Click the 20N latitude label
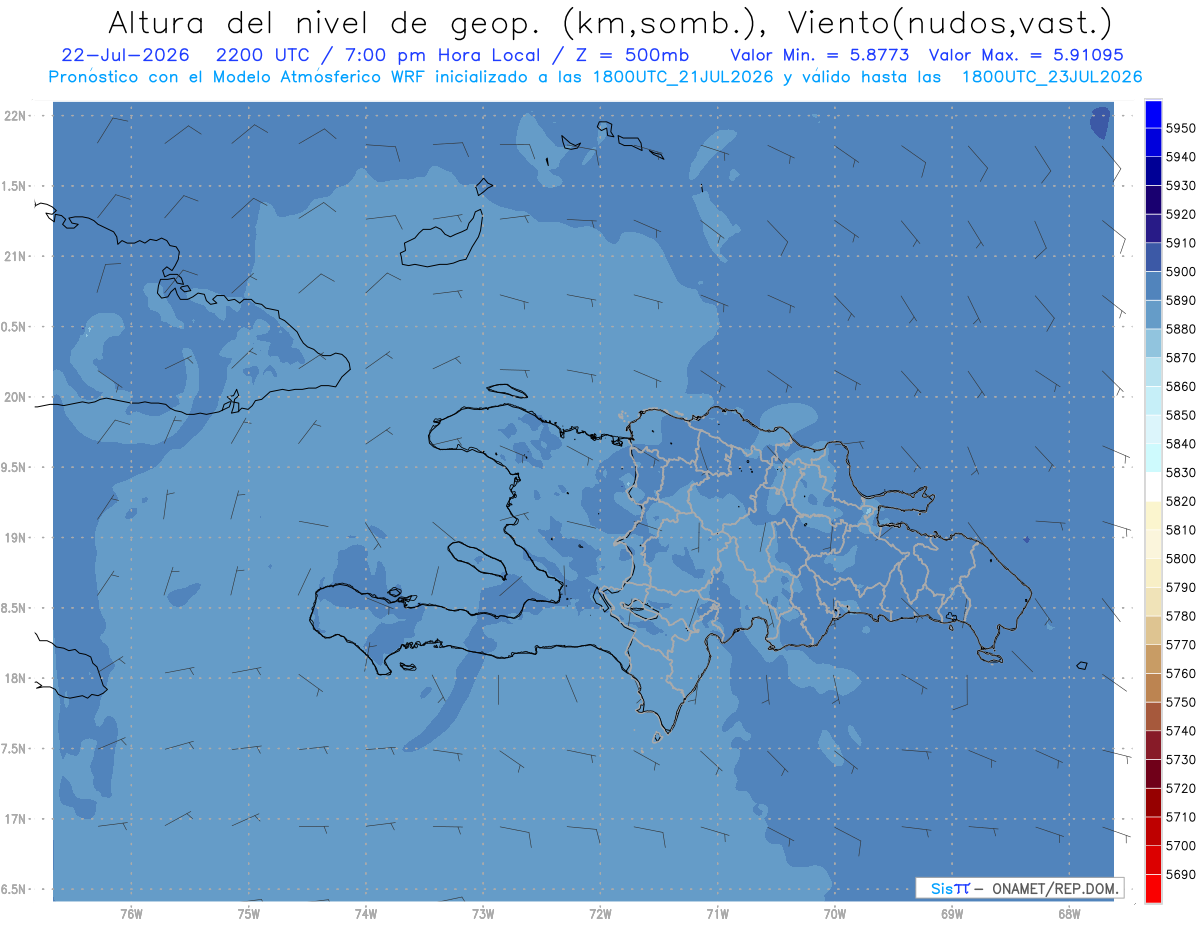Image resolution: width=1200 pixels, height=927 pixels. pyautogui.click(x=16, y=397)
